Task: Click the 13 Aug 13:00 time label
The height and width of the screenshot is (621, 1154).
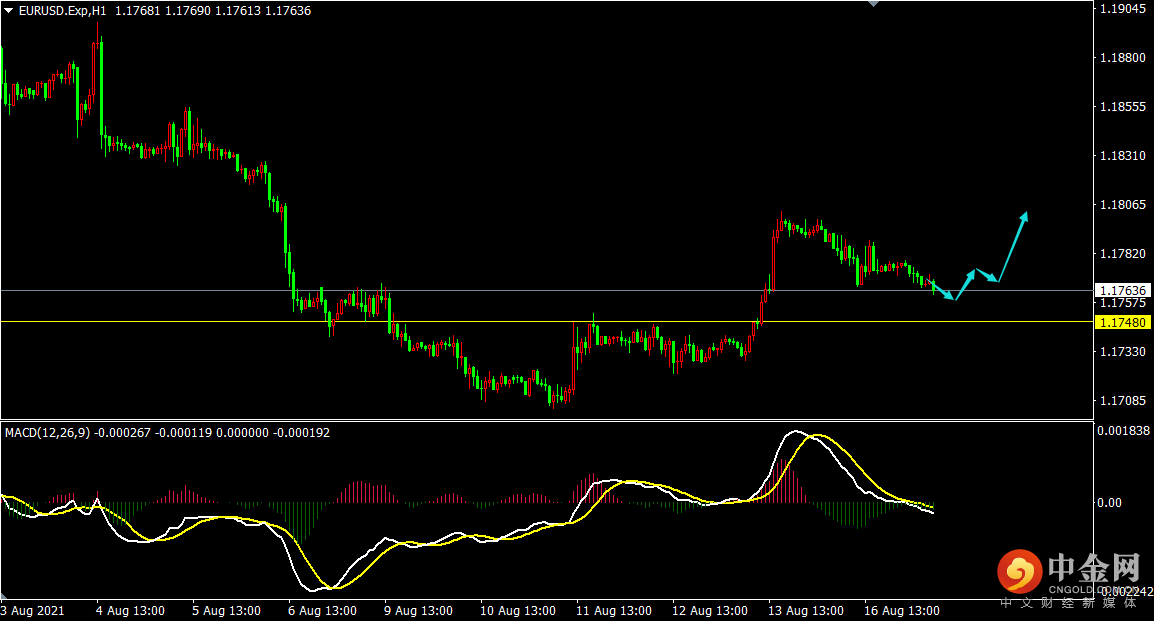Action: (806, 611)
